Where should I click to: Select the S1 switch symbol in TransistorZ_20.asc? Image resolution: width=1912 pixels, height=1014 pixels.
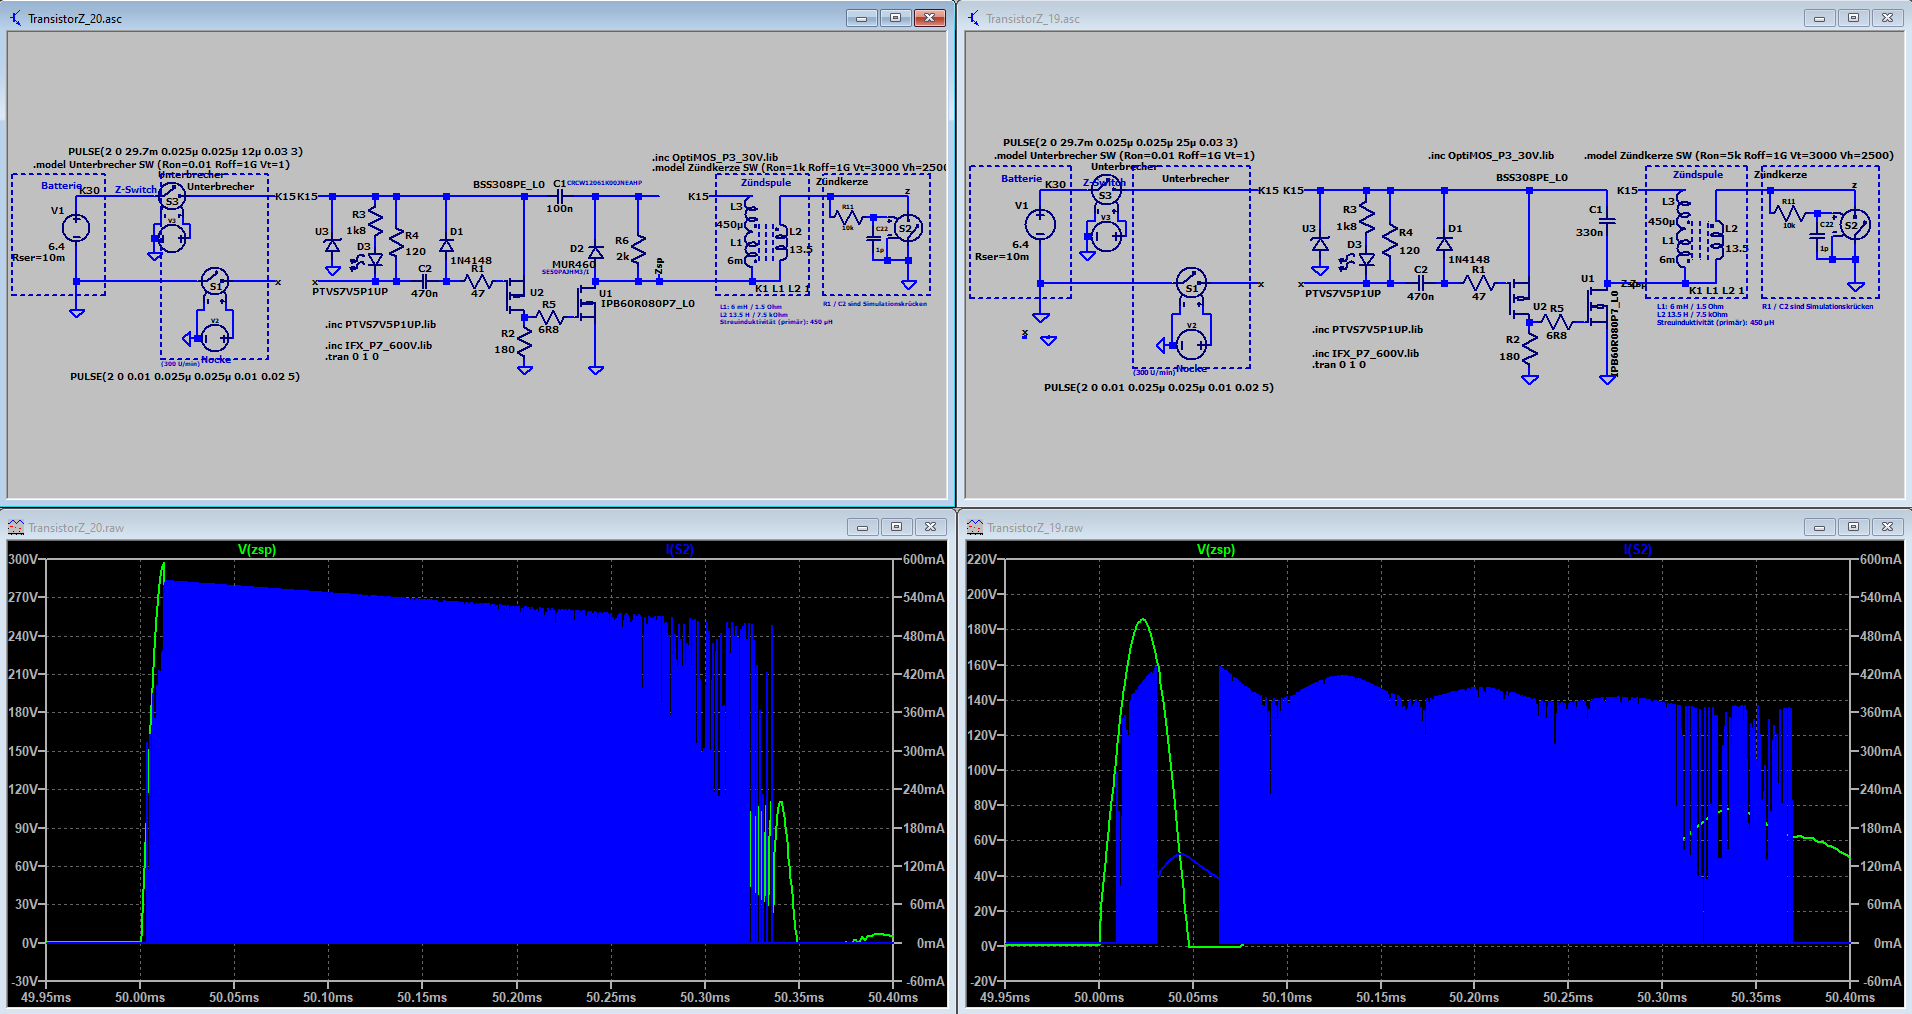click(x=214, y=283)
